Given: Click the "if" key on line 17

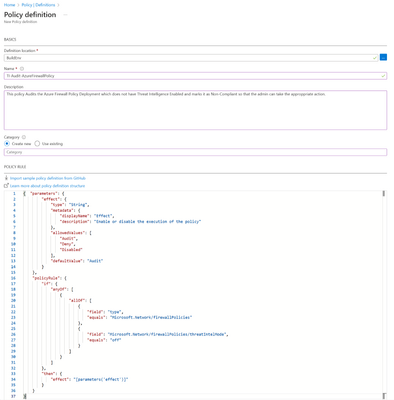Looking at the screenshot, I should click(x=46, y=284).
